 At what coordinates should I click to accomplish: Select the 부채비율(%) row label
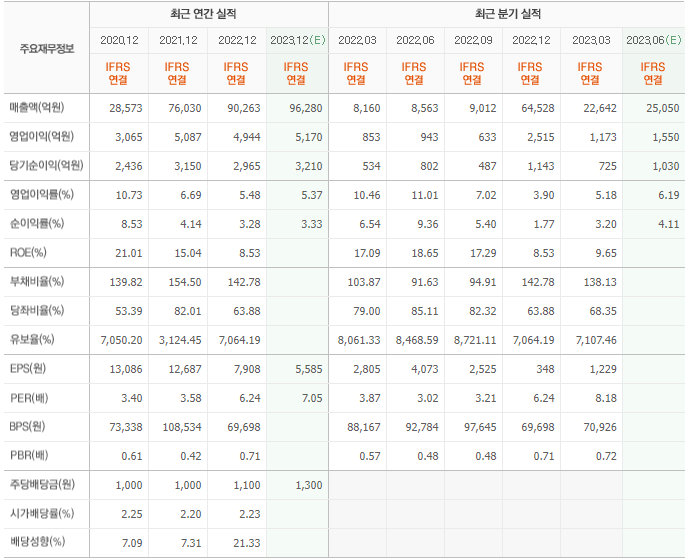37,281
